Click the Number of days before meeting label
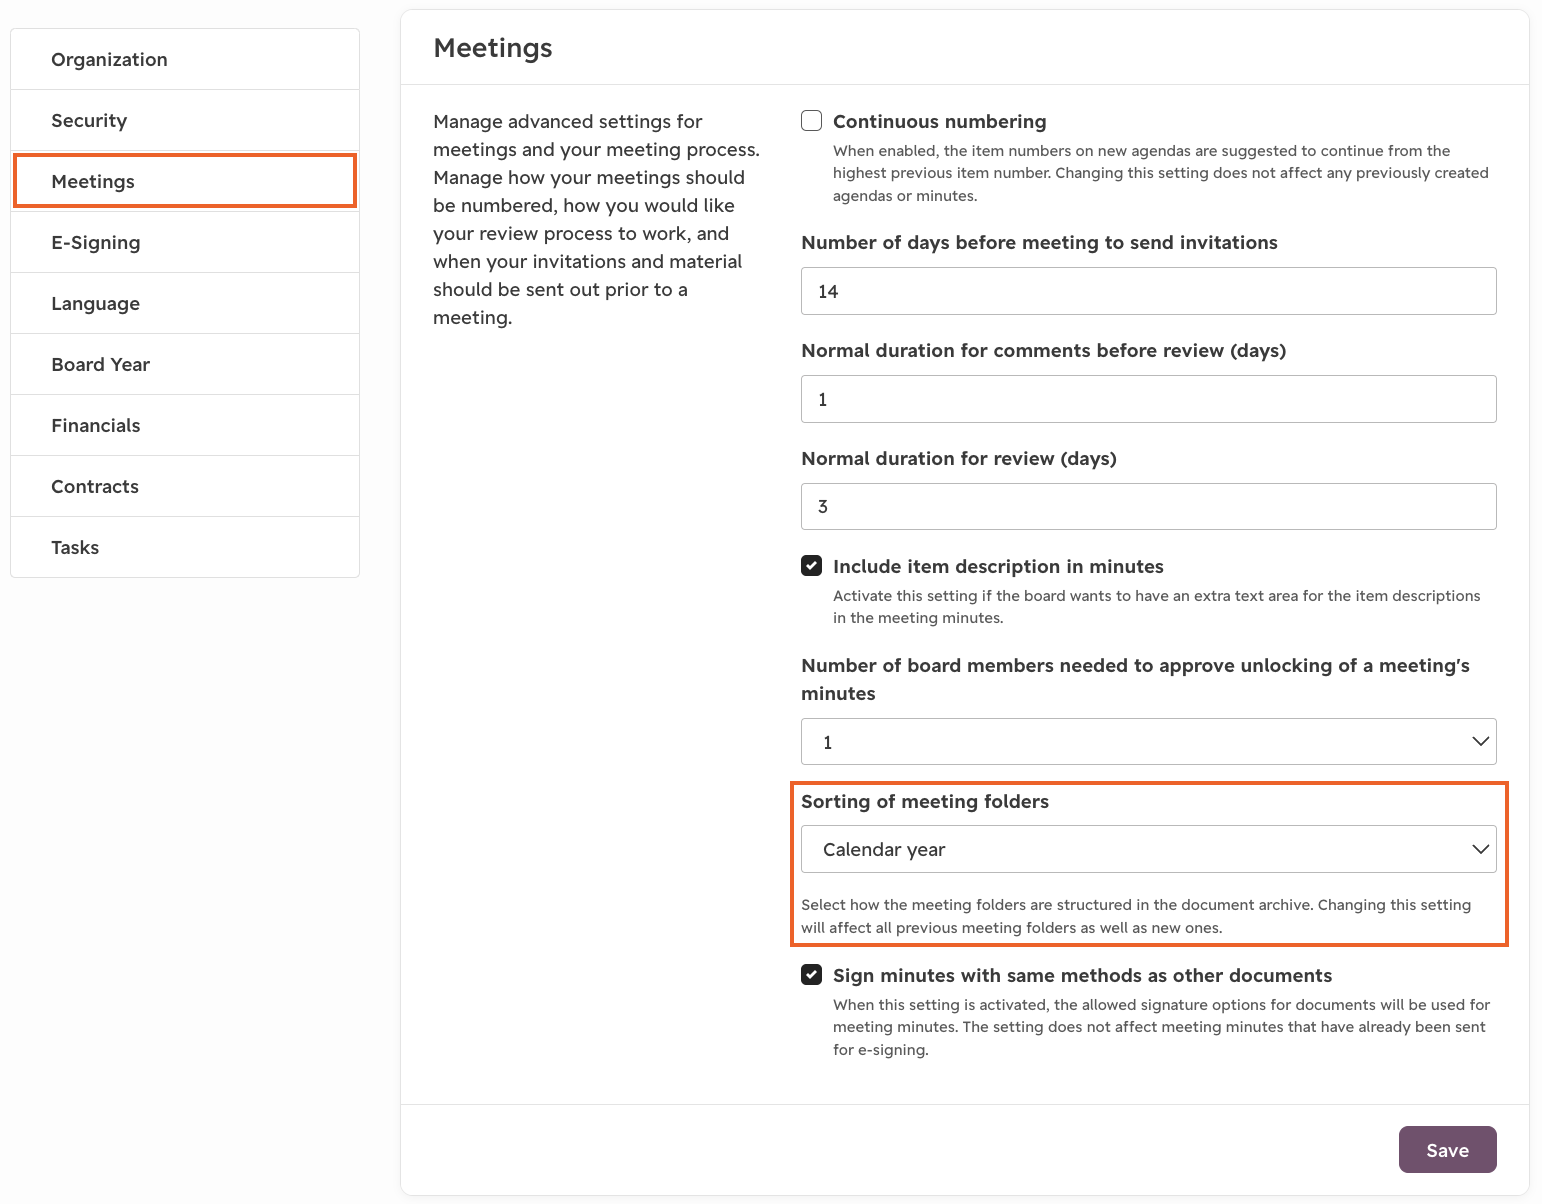 point(1040,242)
